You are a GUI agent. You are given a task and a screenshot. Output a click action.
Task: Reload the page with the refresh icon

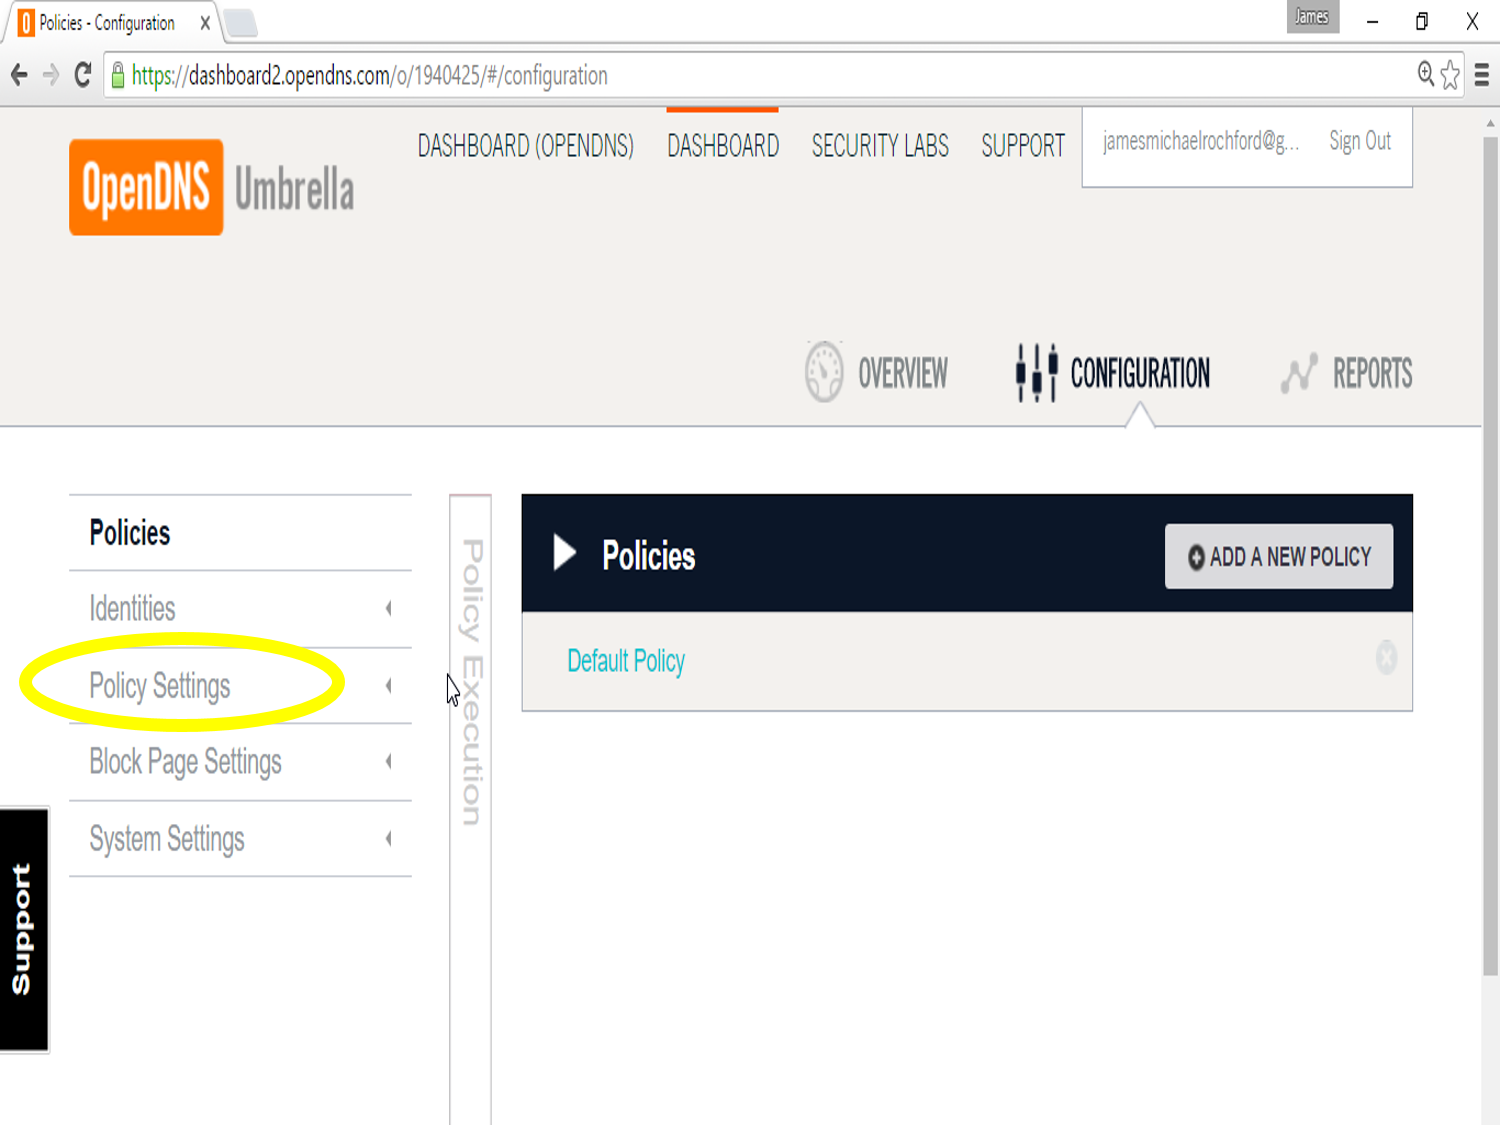point(83,75)
